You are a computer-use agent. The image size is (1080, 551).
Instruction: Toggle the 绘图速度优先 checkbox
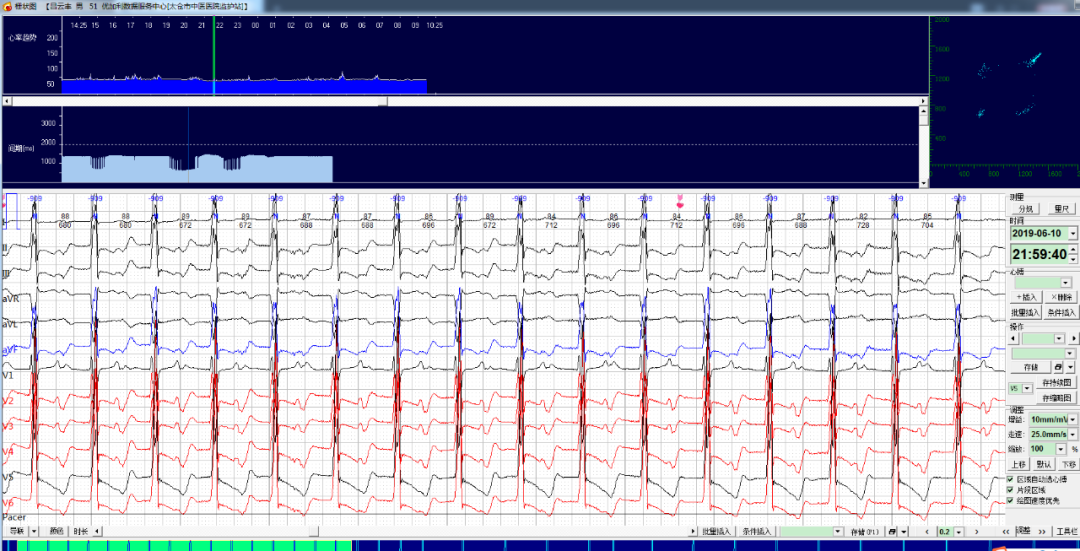pyautogui.click(x=1011, y=500)
